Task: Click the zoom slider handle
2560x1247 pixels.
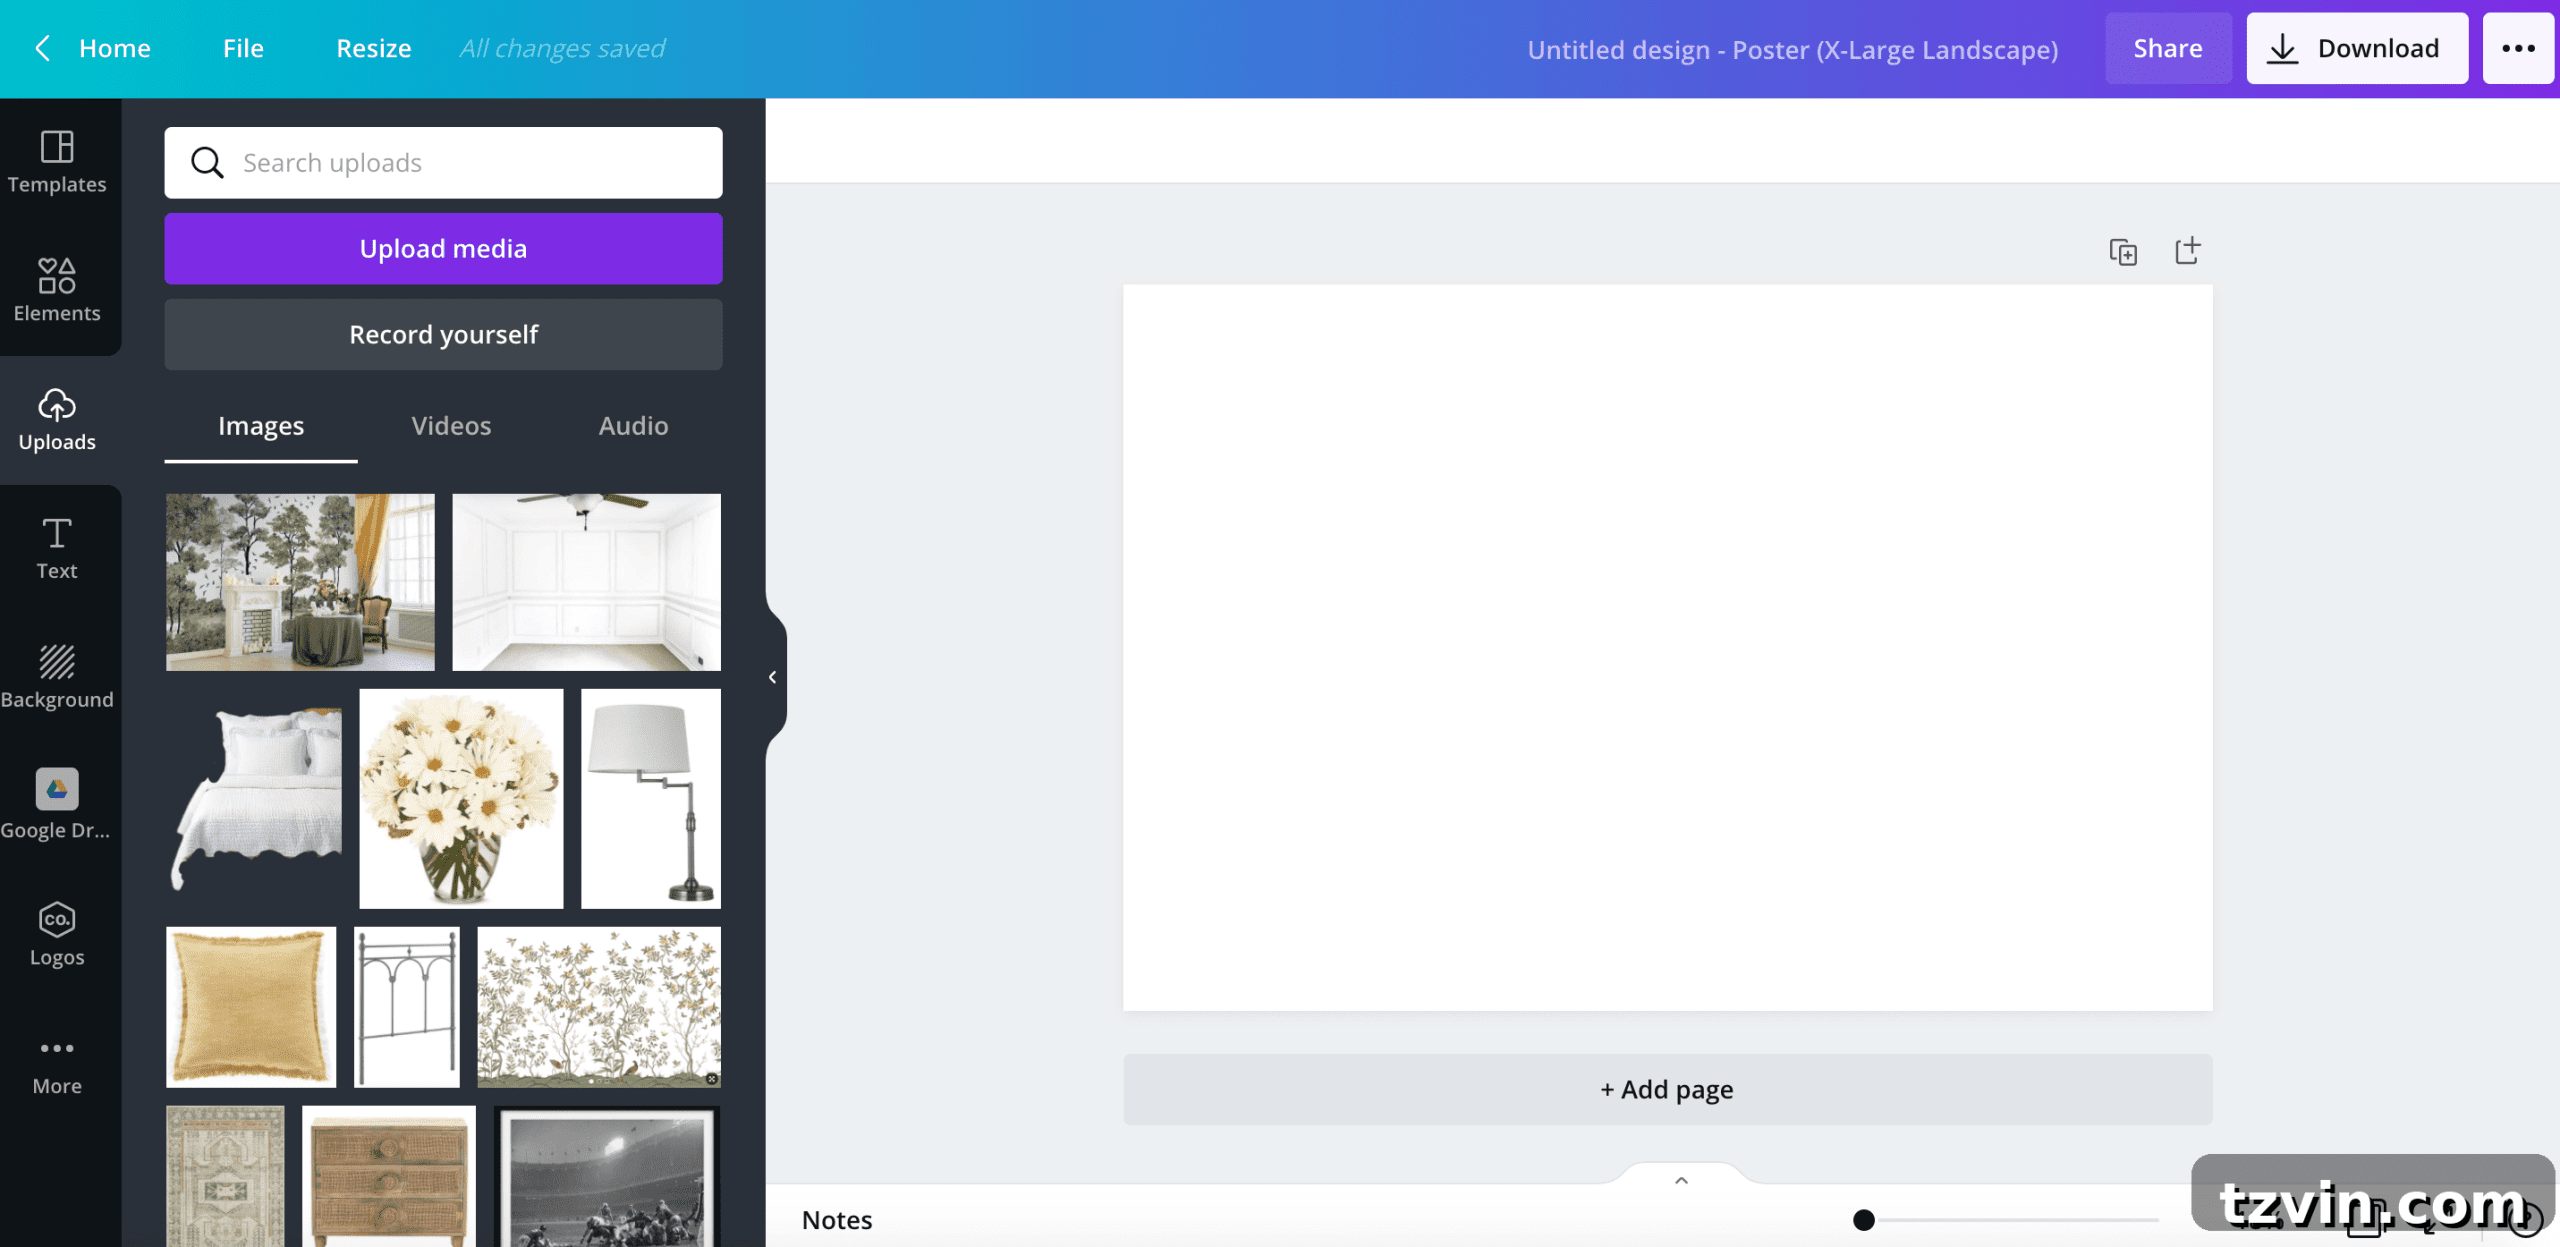Action: (1863, 1220)
